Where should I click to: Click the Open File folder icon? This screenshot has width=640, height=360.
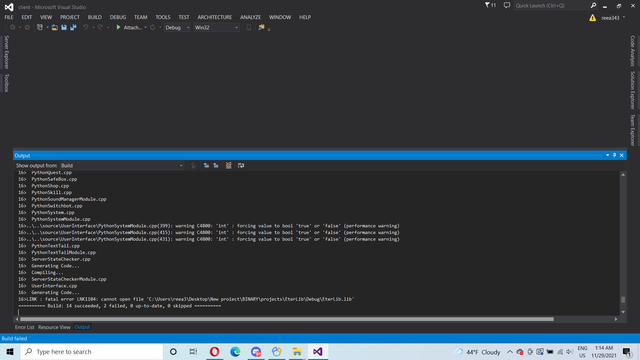tap(54, 27)
